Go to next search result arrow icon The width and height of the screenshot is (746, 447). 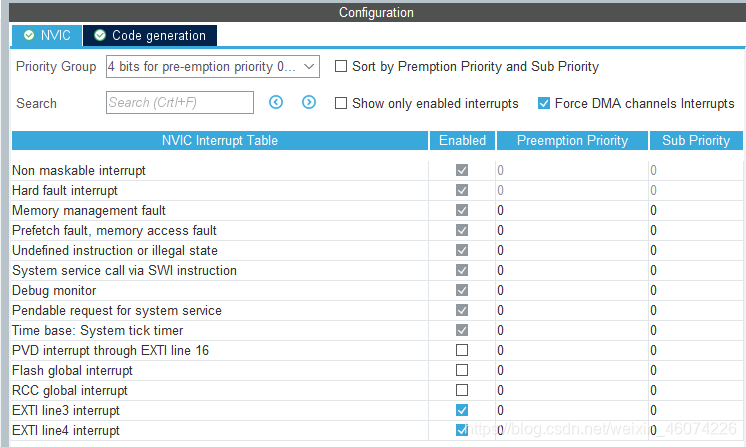pos(309,102)
